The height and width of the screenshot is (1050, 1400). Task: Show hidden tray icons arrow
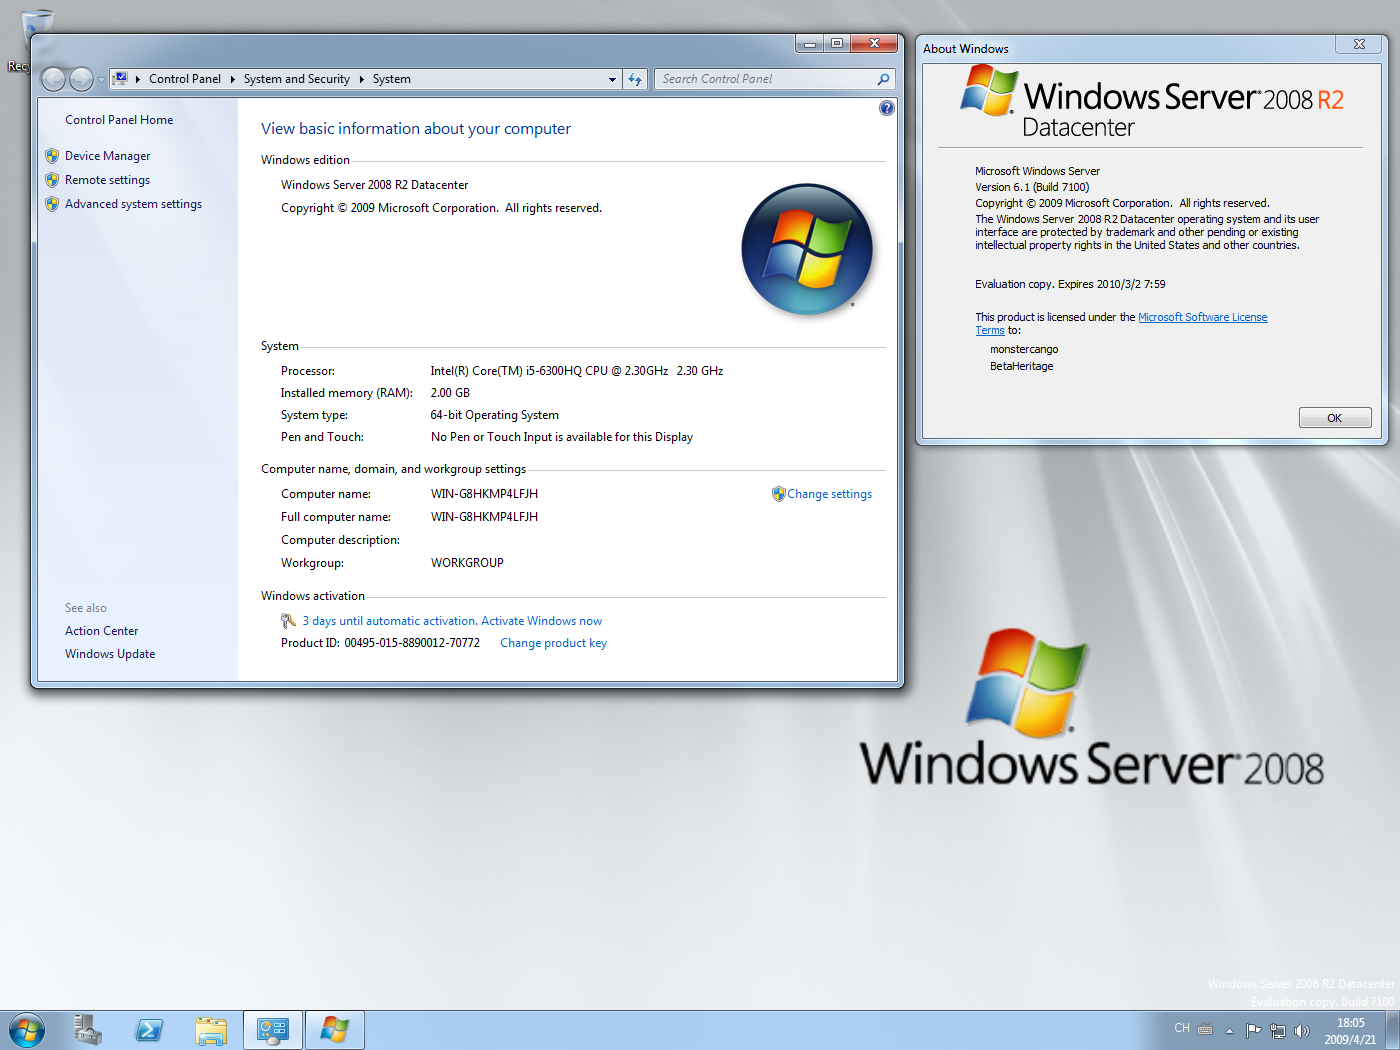tap(1229, 1030)
